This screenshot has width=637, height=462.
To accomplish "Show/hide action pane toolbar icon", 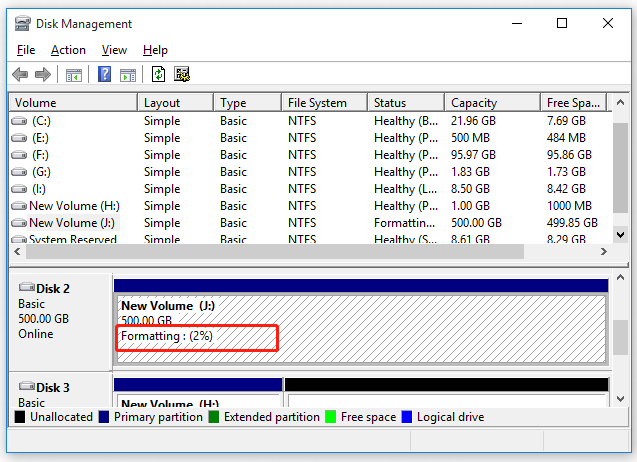I will (x=128, y=75).
